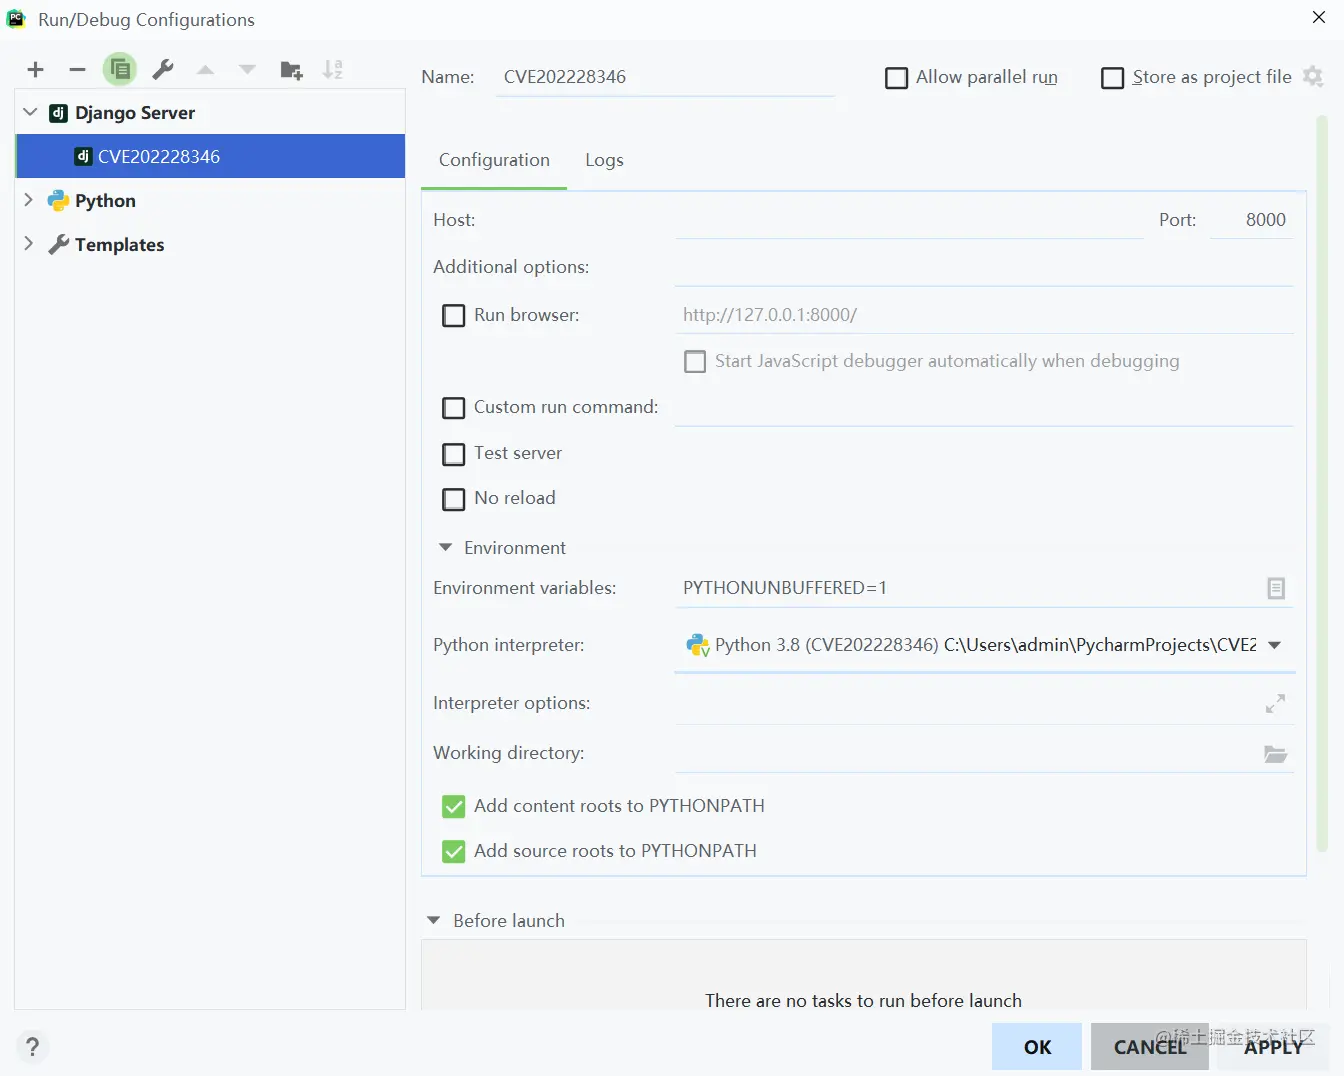1344x1076 pixels.
Task: Collapse the Environment section
Action: pyautogui.click(x=446, y=547)
